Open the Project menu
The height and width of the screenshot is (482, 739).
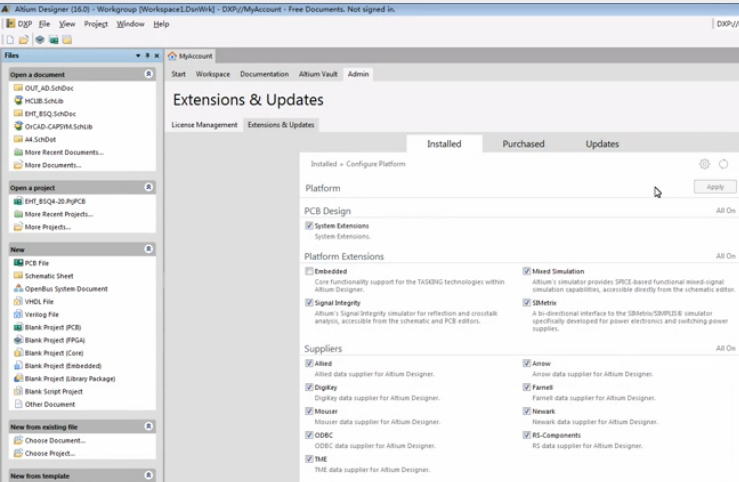point(96,24)
